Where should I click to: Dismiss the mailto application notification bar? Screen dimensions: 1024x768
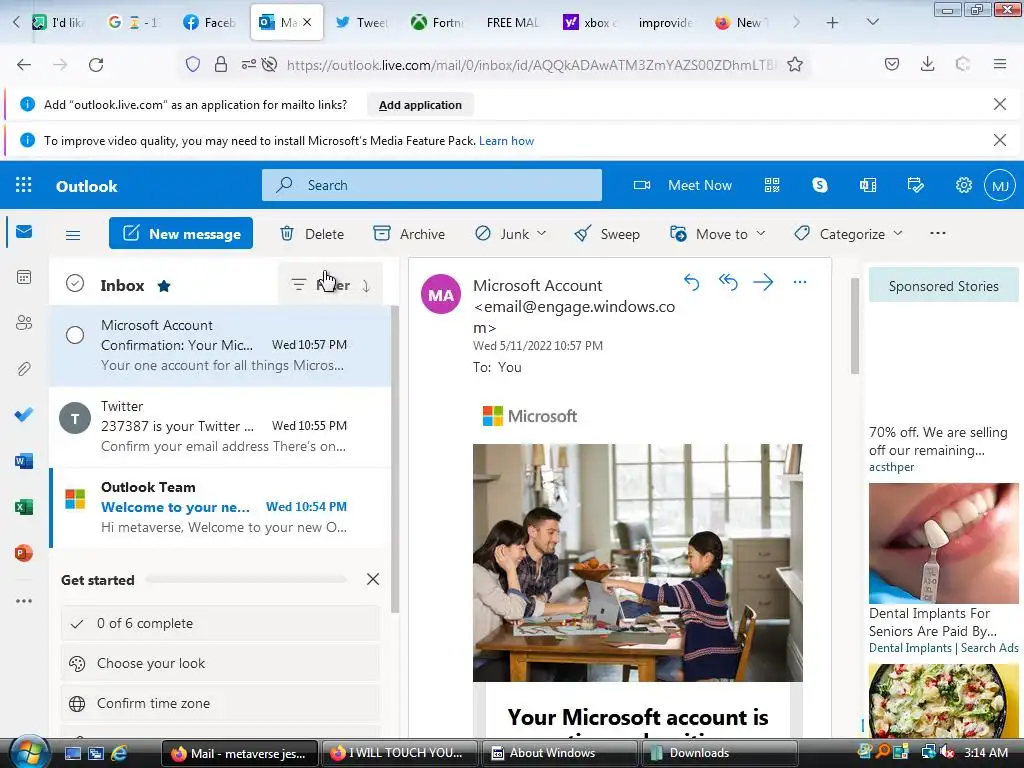tap(1000, 104)
